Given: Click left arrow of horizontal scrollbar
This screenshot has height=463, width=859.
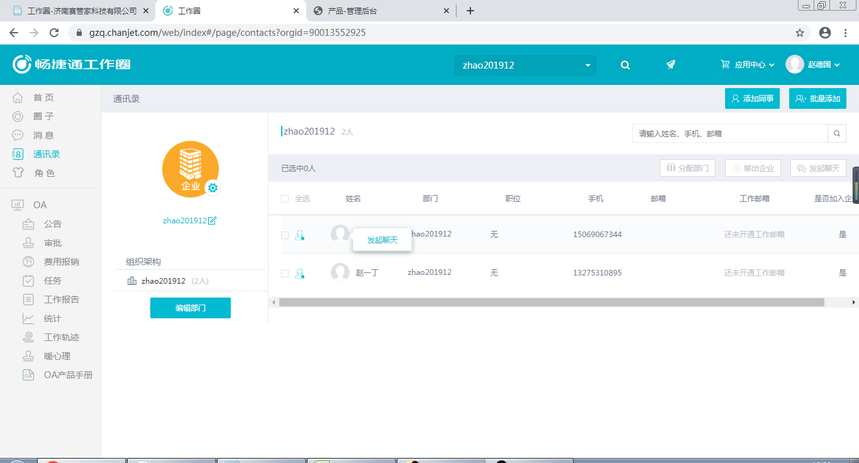Looking at the screenshot, I should pos(274,302).
